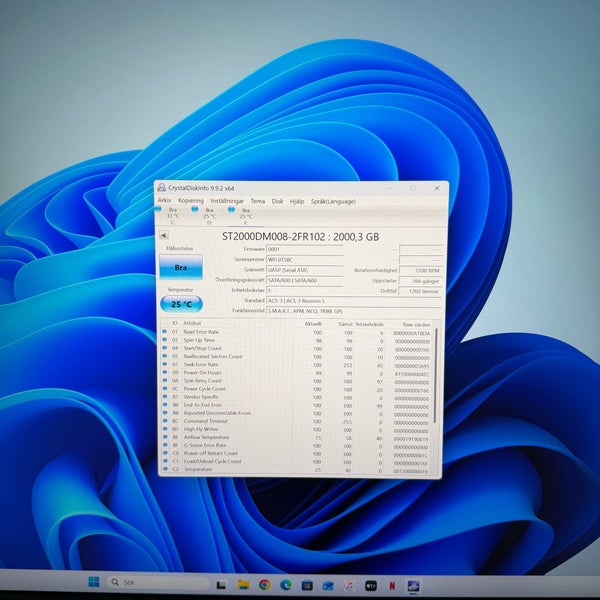Open the Inställningar menu
The height and width of the screenshot is (600, 600).
point(227,201)
